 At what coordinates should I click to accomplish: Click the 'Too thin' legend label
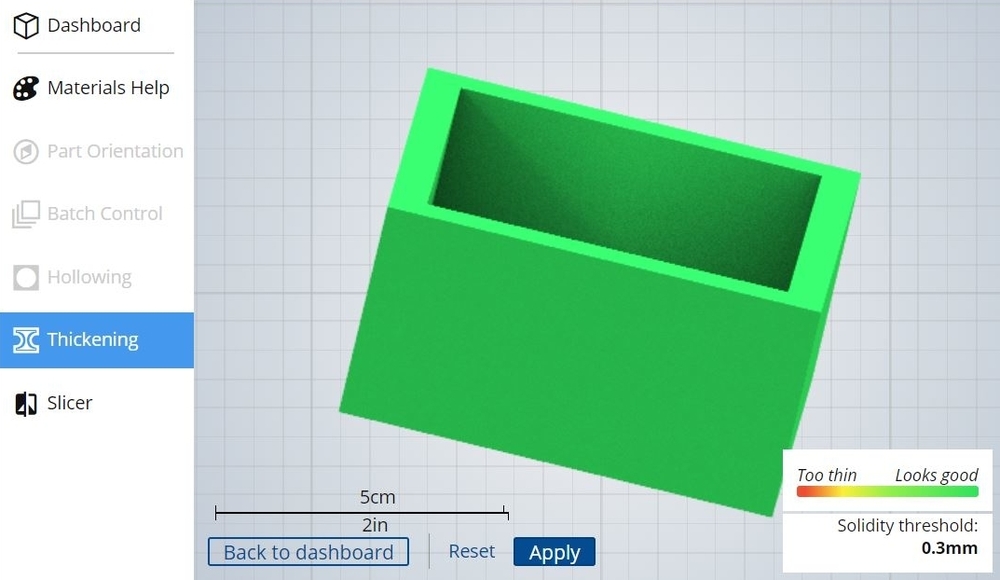tap(827, 475)
